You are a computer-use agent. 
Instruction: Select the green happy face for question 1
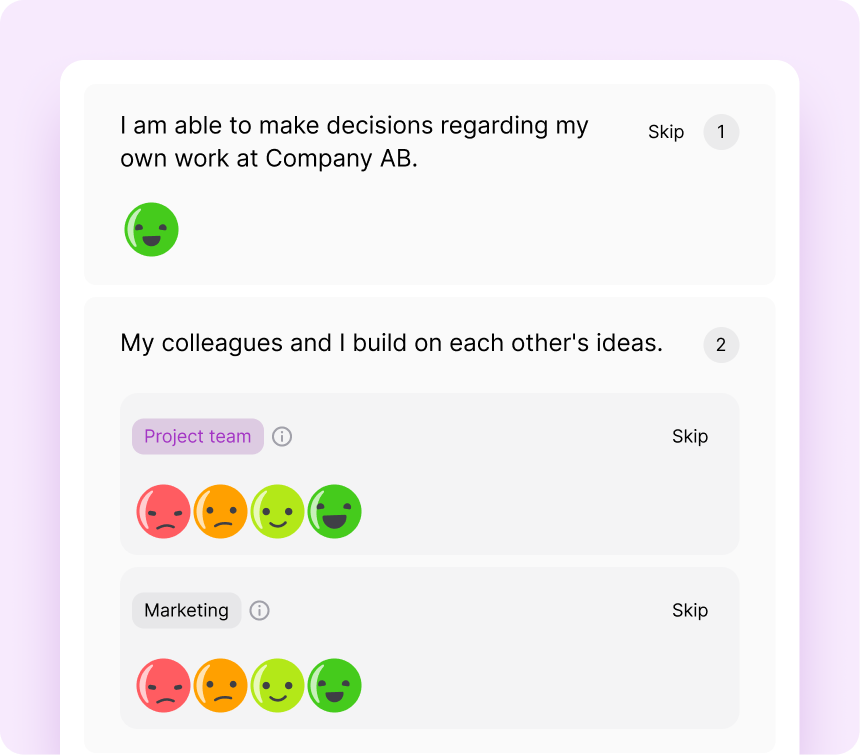click(x=152, y=229)
